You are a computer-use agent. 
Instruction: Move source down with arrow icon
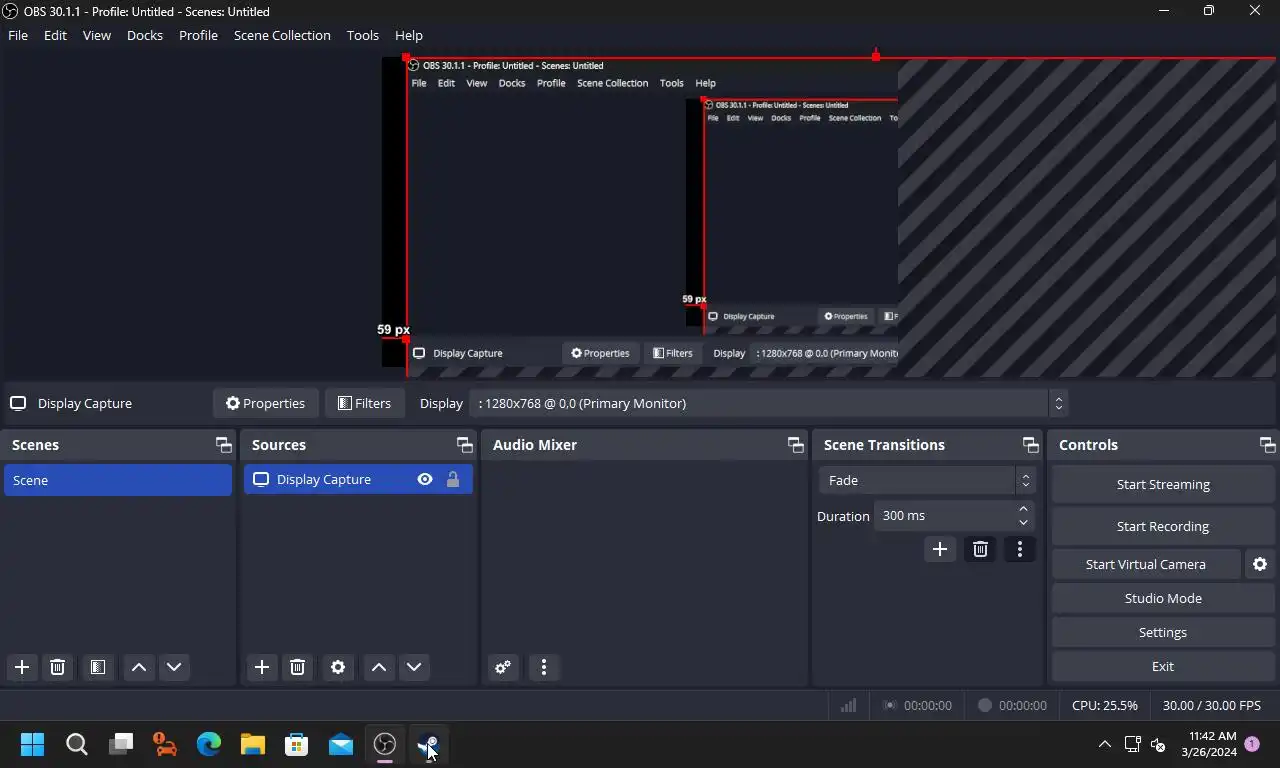[414, 667]
